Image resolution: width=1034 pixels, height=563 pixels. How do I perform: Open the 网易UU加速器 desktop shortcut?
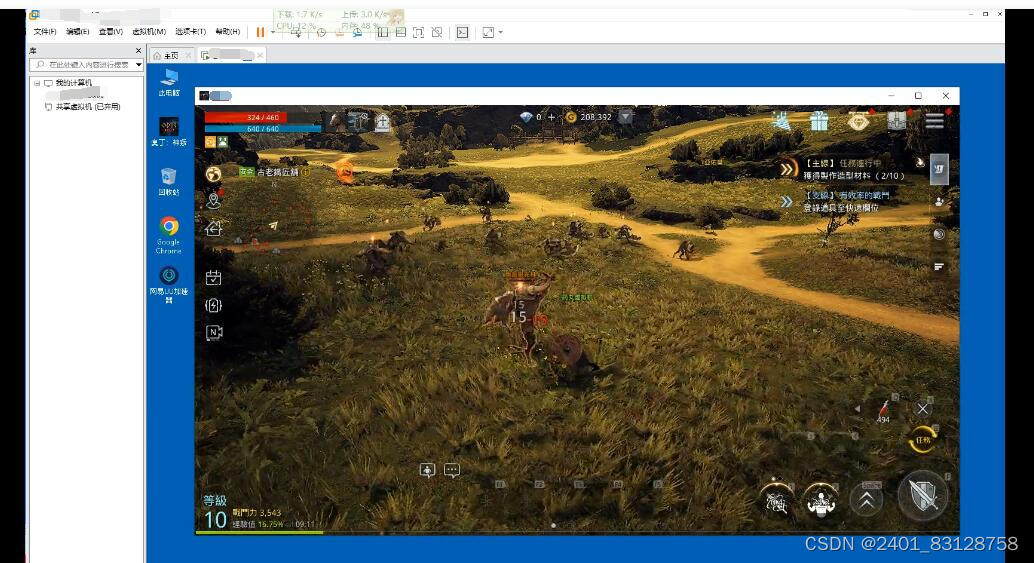(x=169, y=283)
